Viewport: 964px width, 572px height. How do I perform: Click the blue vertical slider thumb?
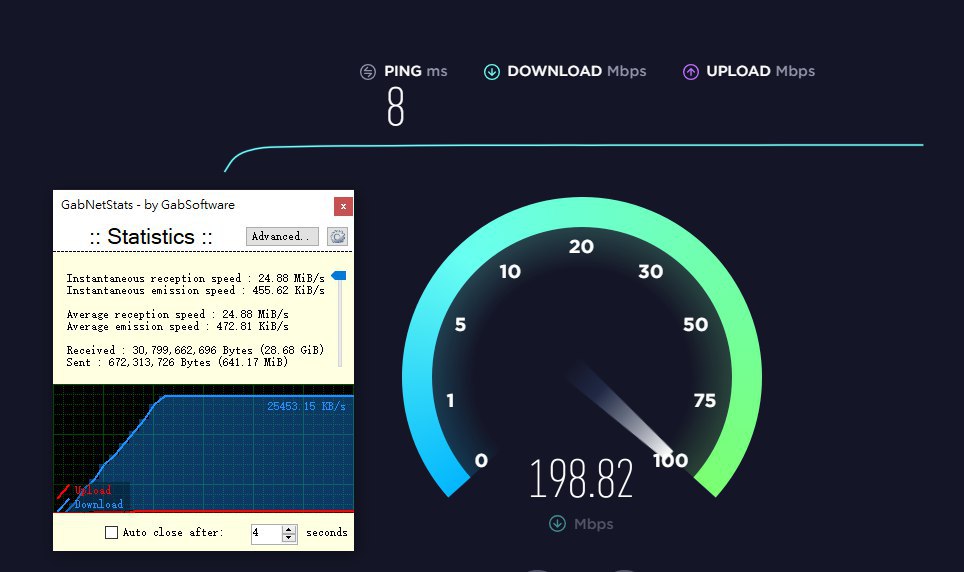tap(338, 276)
